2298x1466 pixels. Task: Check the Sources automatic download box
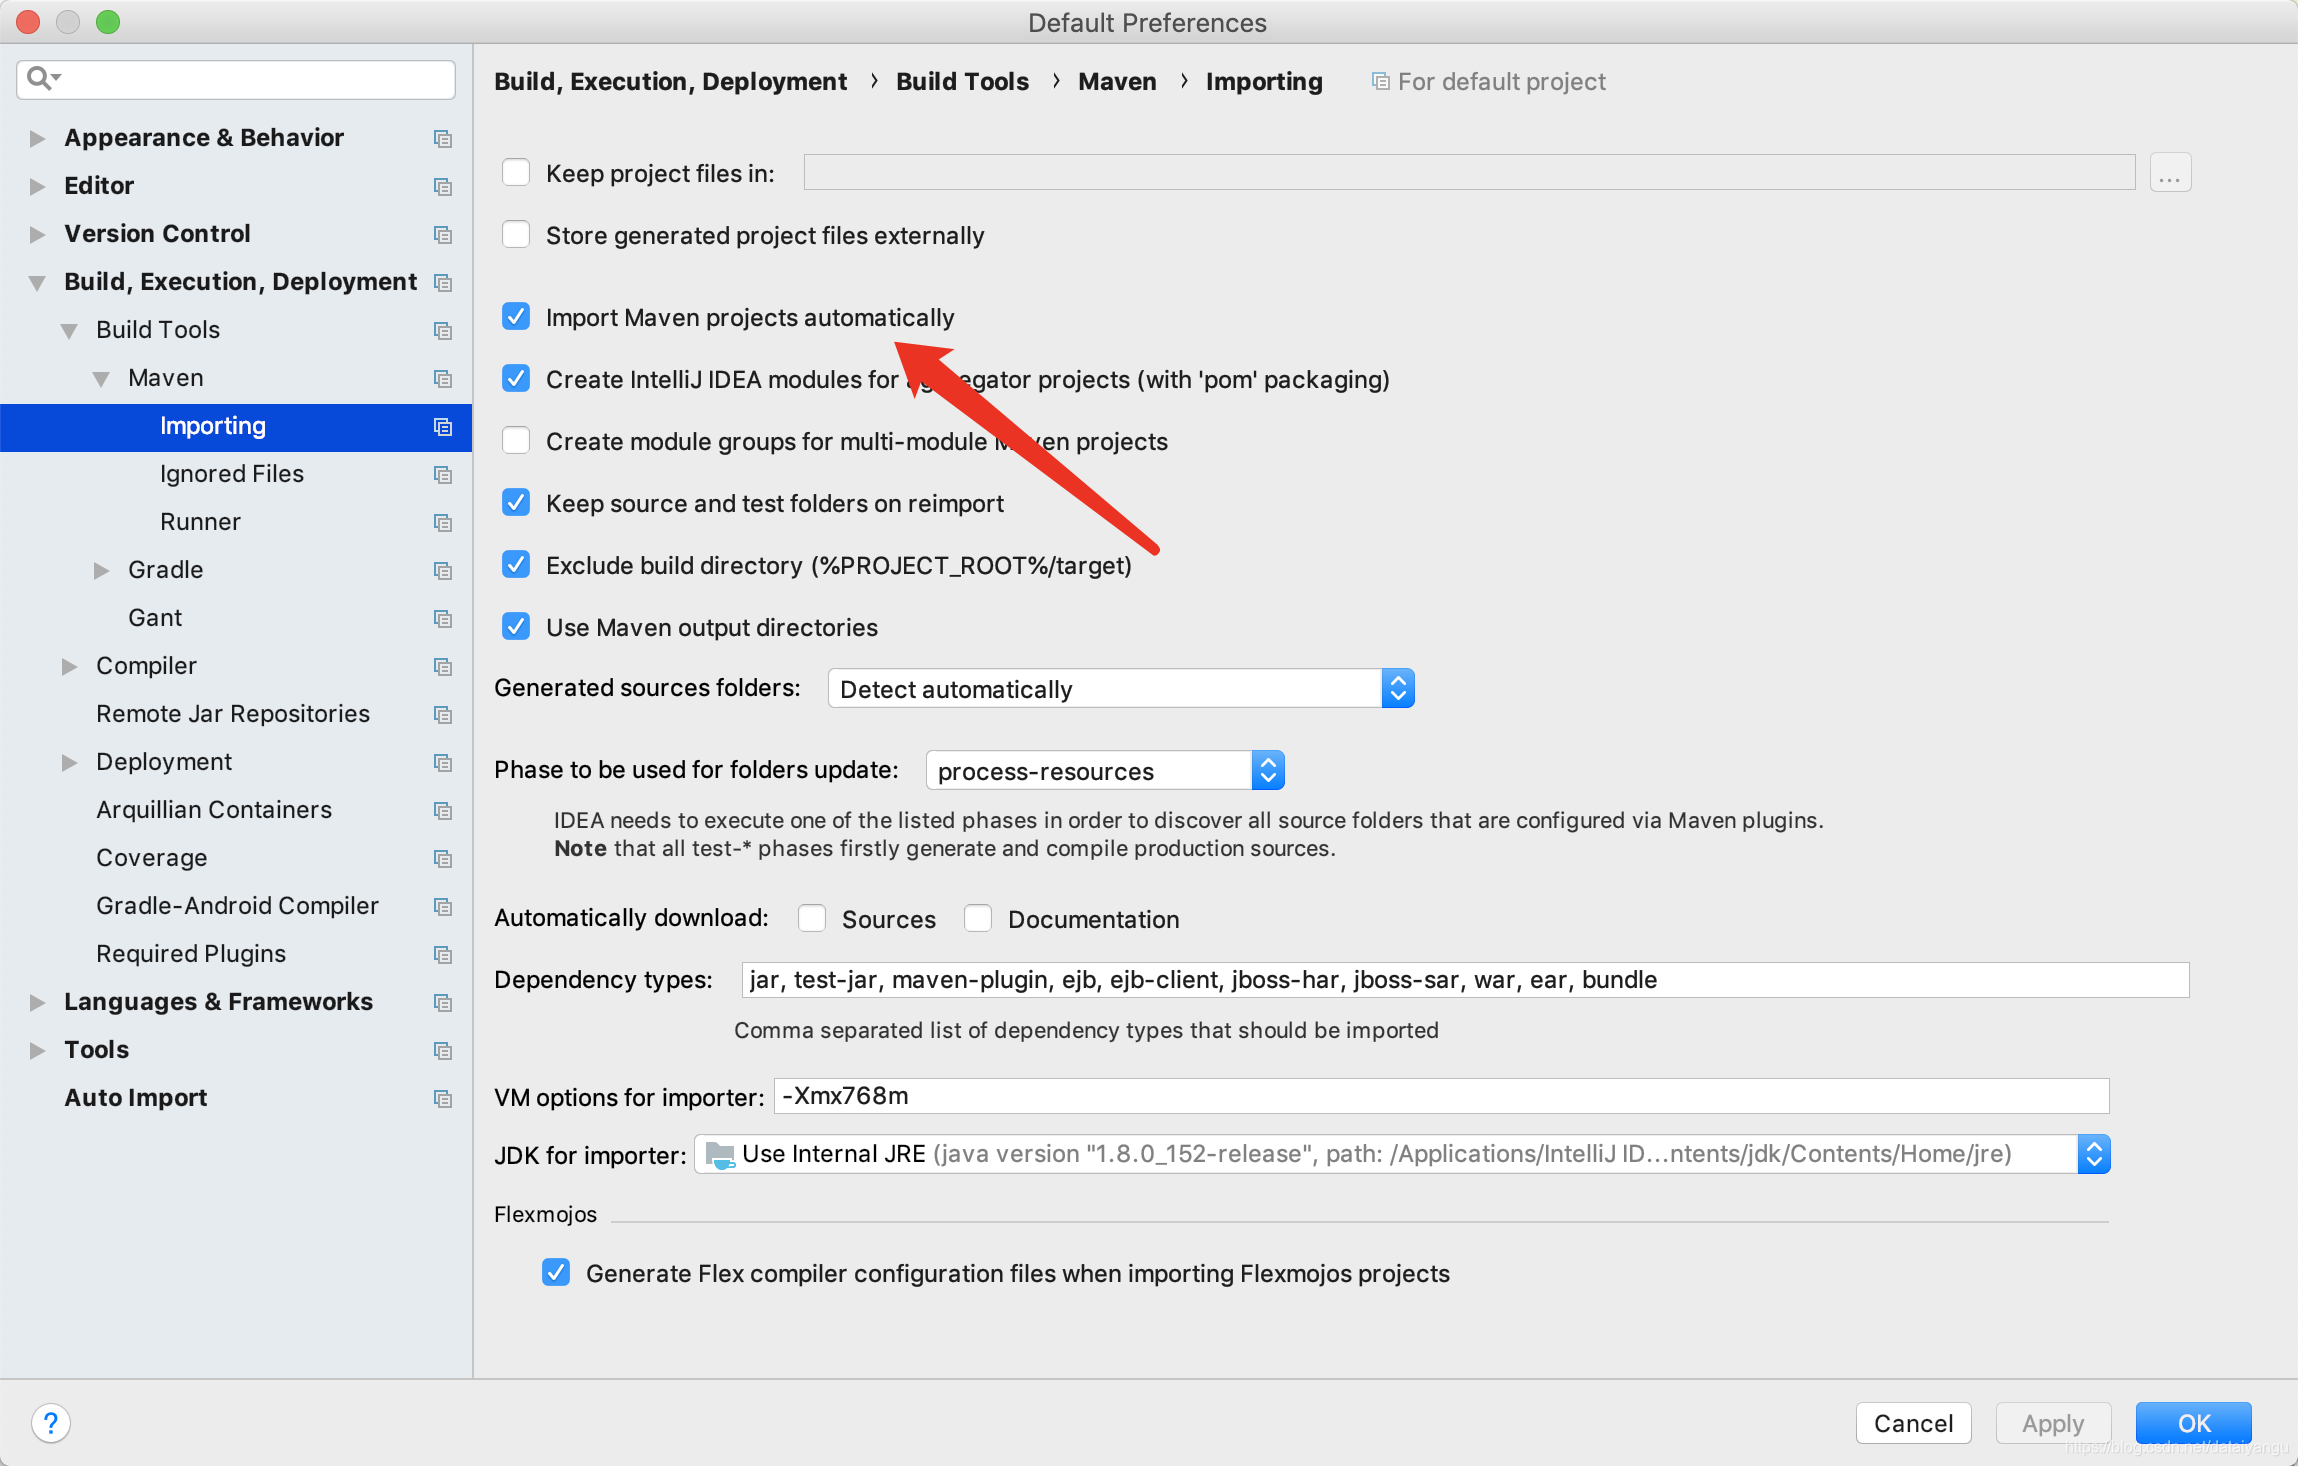(812, 918)
